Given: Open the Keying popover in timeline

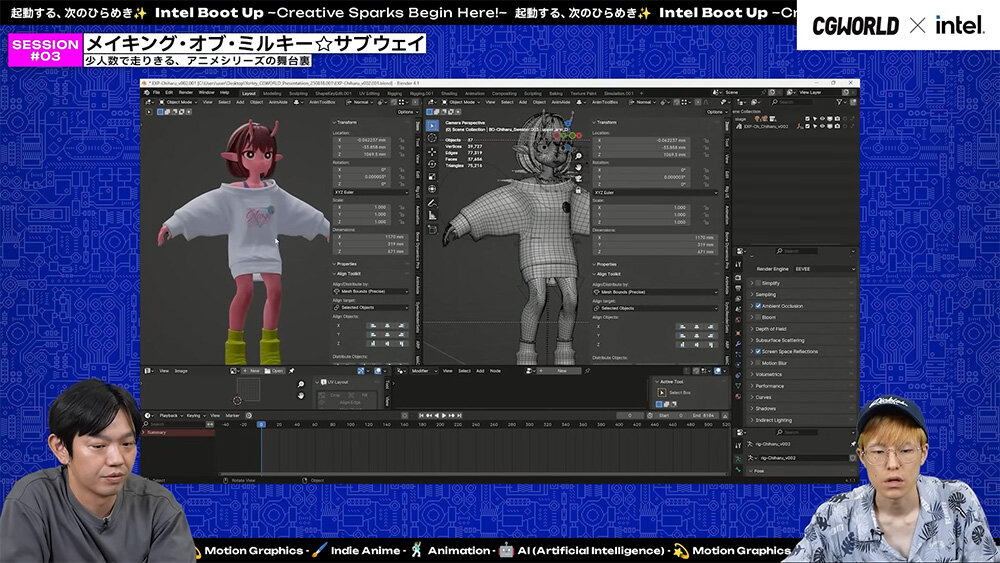Looking at the screenshot, I should [x=194, y=415].
